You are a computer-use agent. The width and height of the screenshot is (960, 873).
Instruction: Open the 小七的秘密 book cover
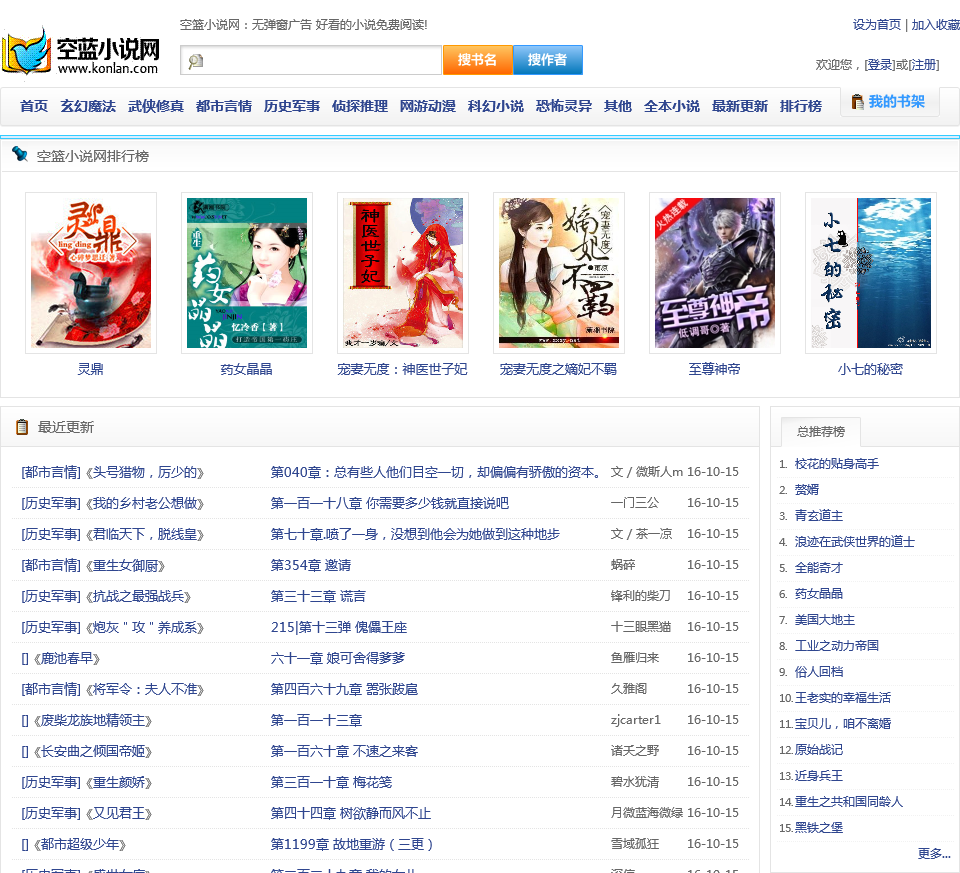(871, 273)
